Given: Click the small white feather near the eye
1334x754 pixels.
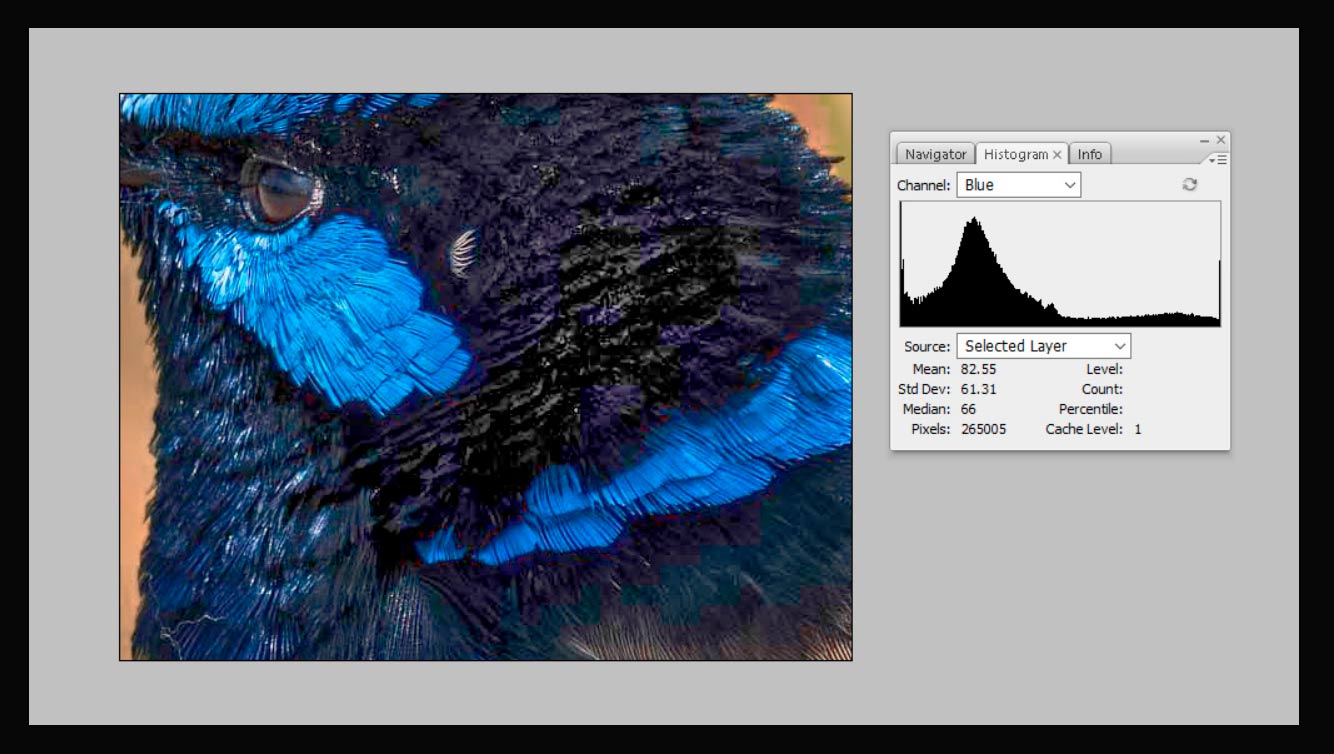Looking at the screenshot, I should pyautogui.click(x=461, y=252).
